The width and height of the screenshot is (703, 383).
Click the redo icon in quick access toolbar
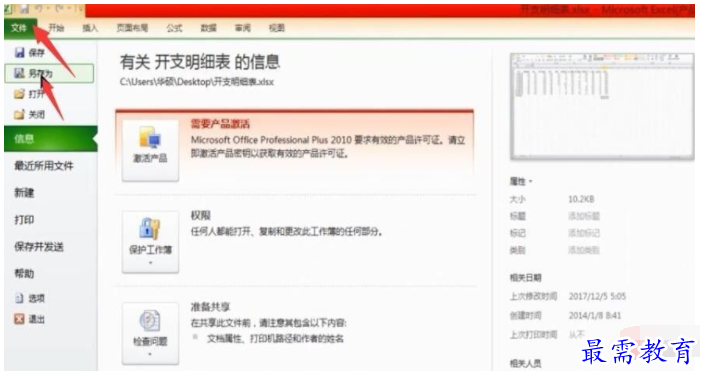click(x=59, y=9)
